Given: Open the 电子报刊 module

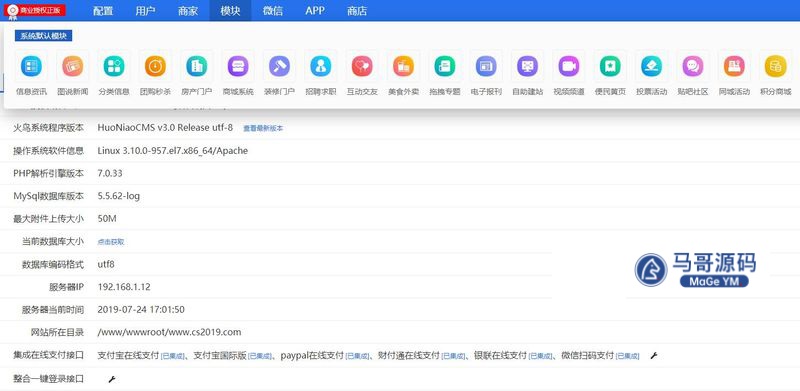Looking at the screenshot, I should (x=486, y=73).
